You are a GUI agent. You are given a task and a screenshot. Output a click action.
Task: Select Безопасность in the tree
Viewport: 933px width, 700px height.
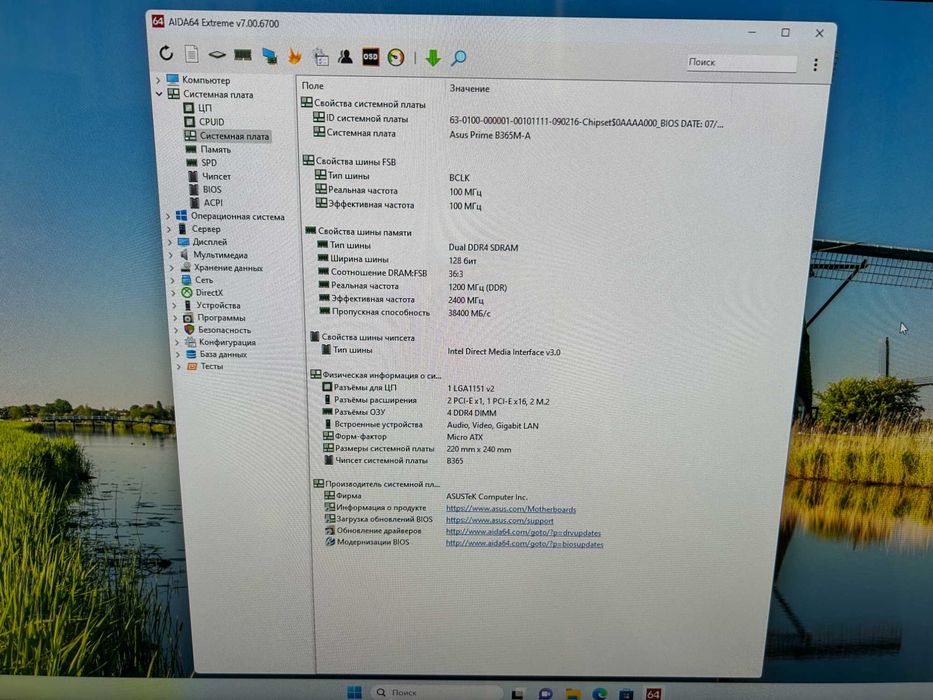224,330
